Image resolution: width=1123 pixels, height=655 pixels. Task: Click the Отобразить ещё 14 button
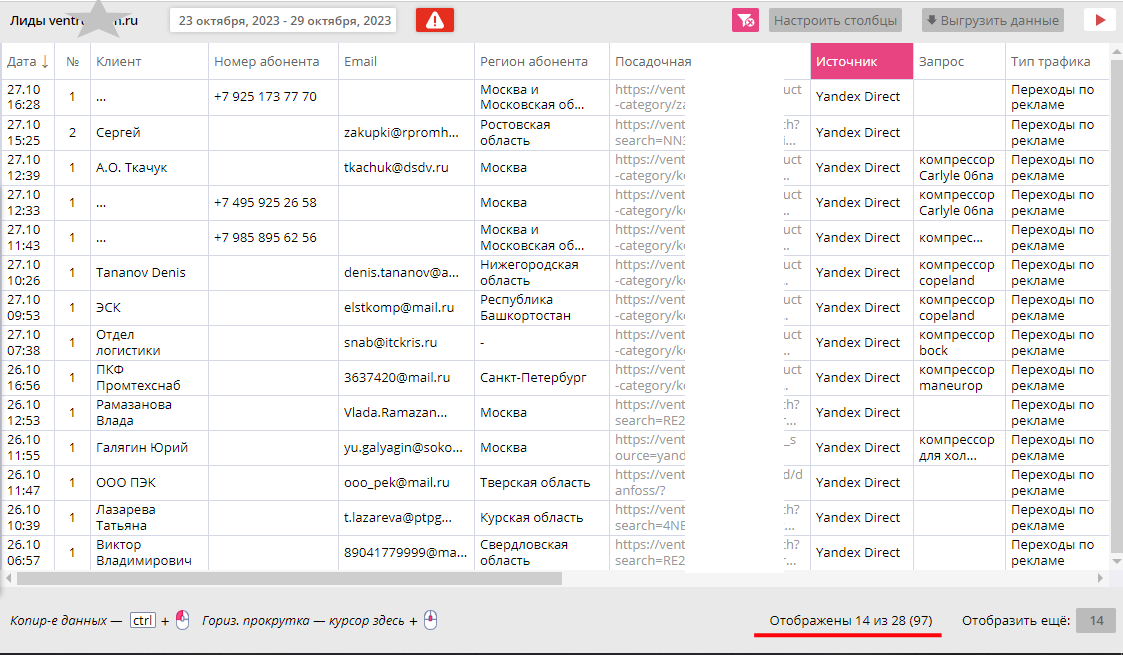coord(1097,621)
